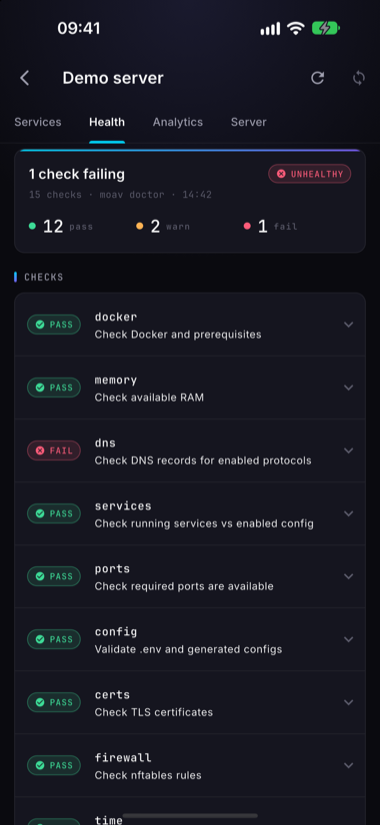
Task: Switch to the Services tab
Action: click(38, 122)
